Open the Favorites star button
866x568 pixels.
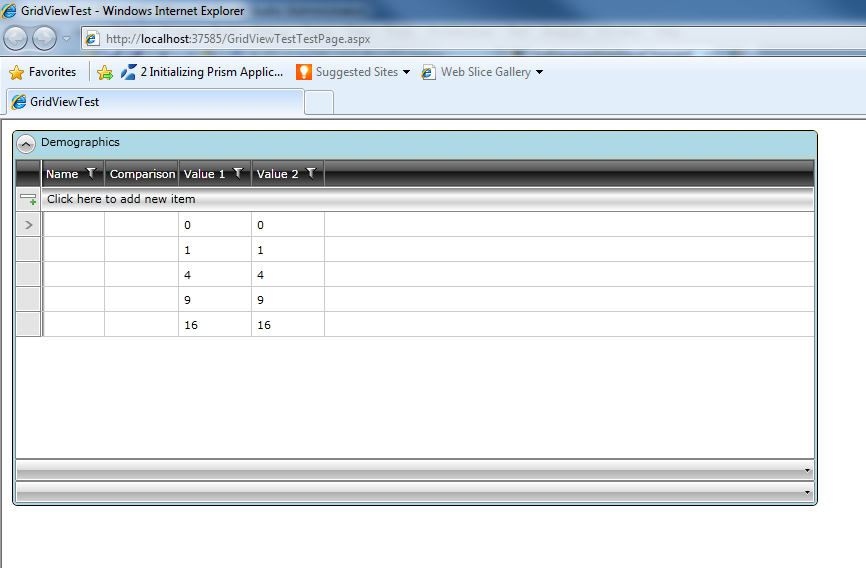43,72
